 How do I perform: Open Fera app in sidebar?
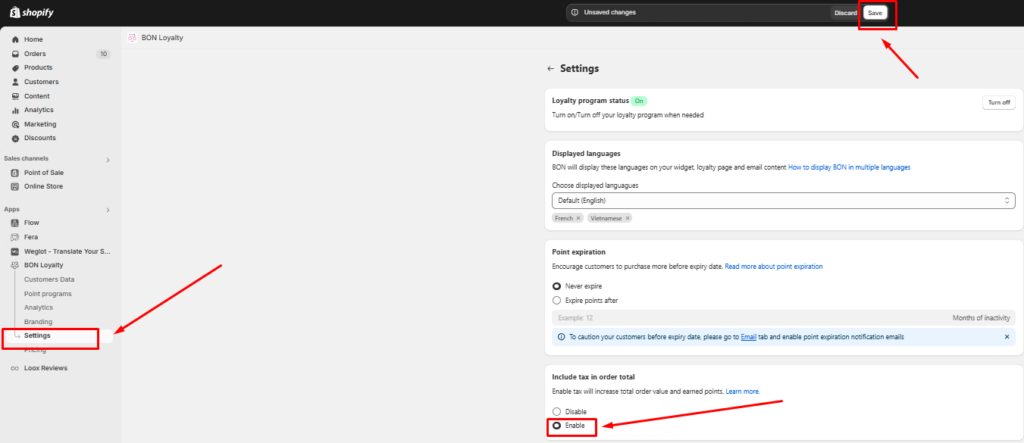pos(31,237)
